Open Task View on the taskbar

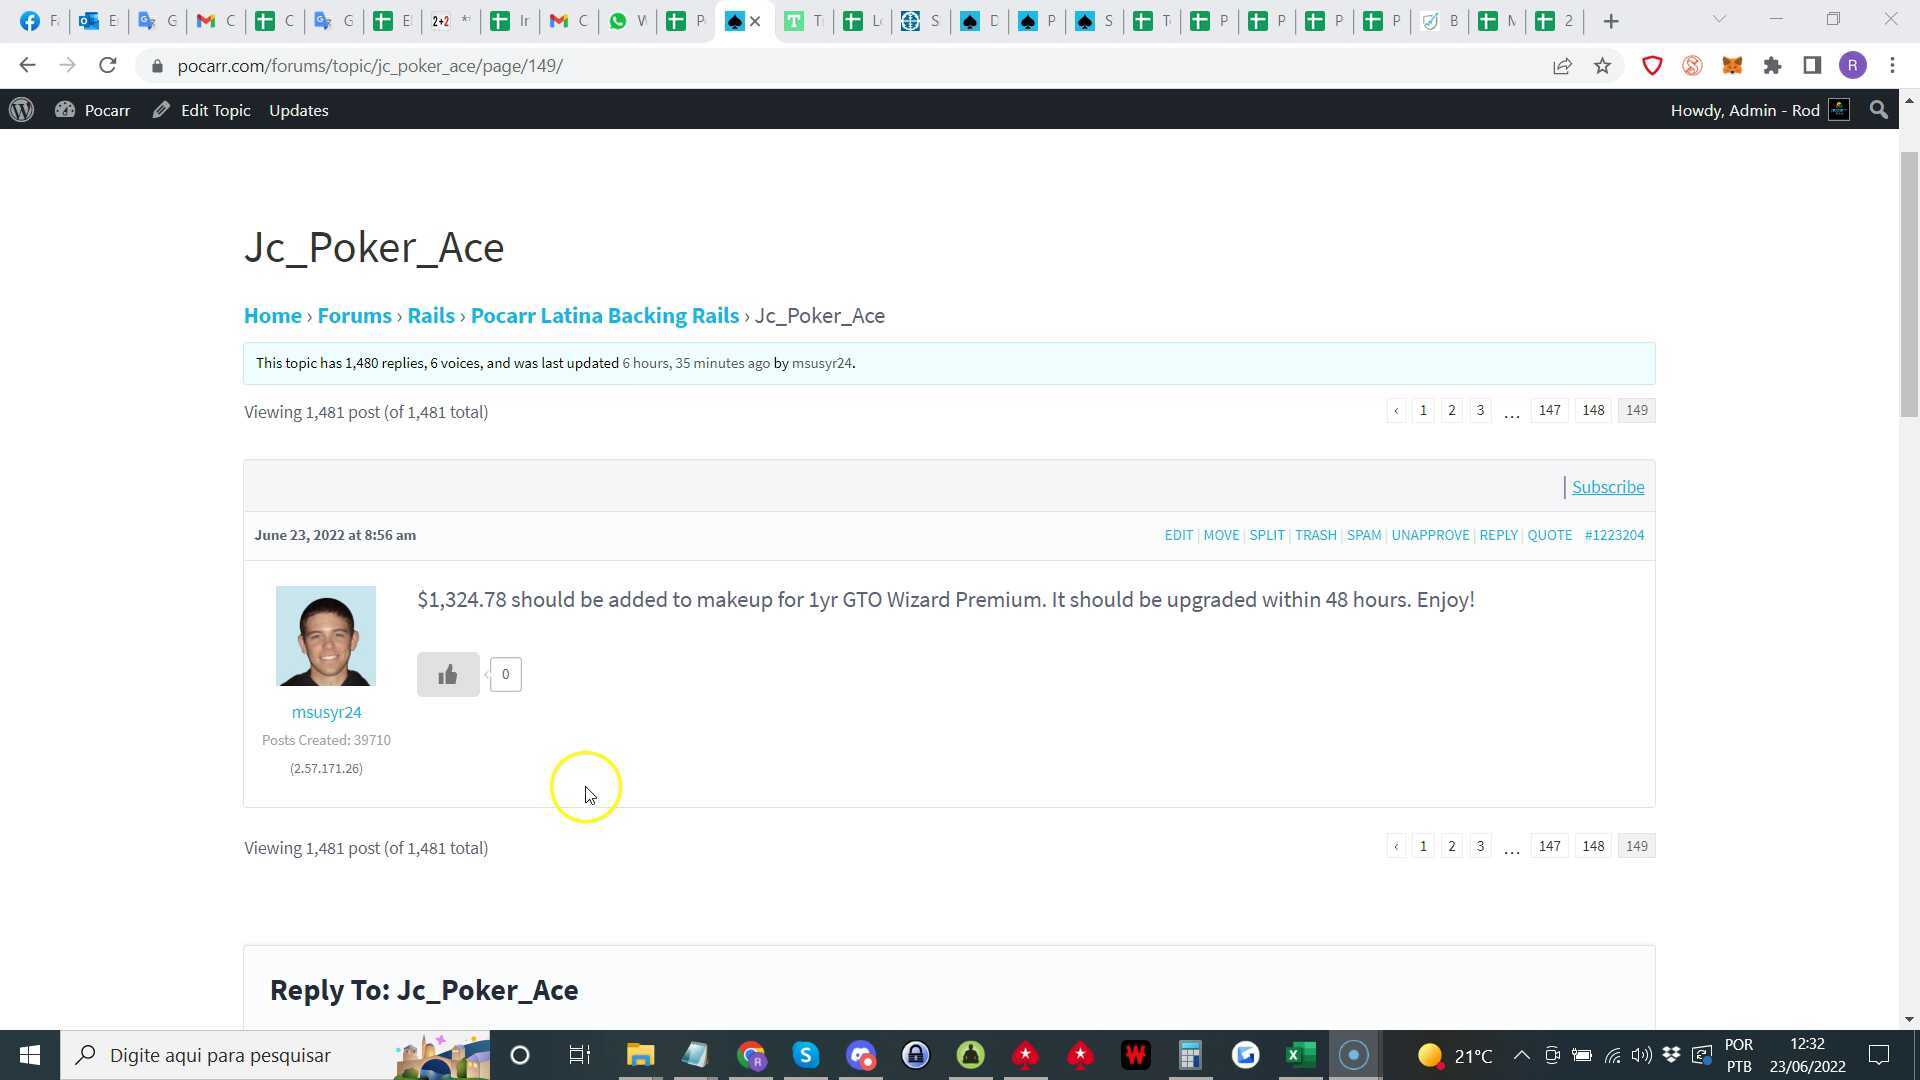(x=579, y=1055)
